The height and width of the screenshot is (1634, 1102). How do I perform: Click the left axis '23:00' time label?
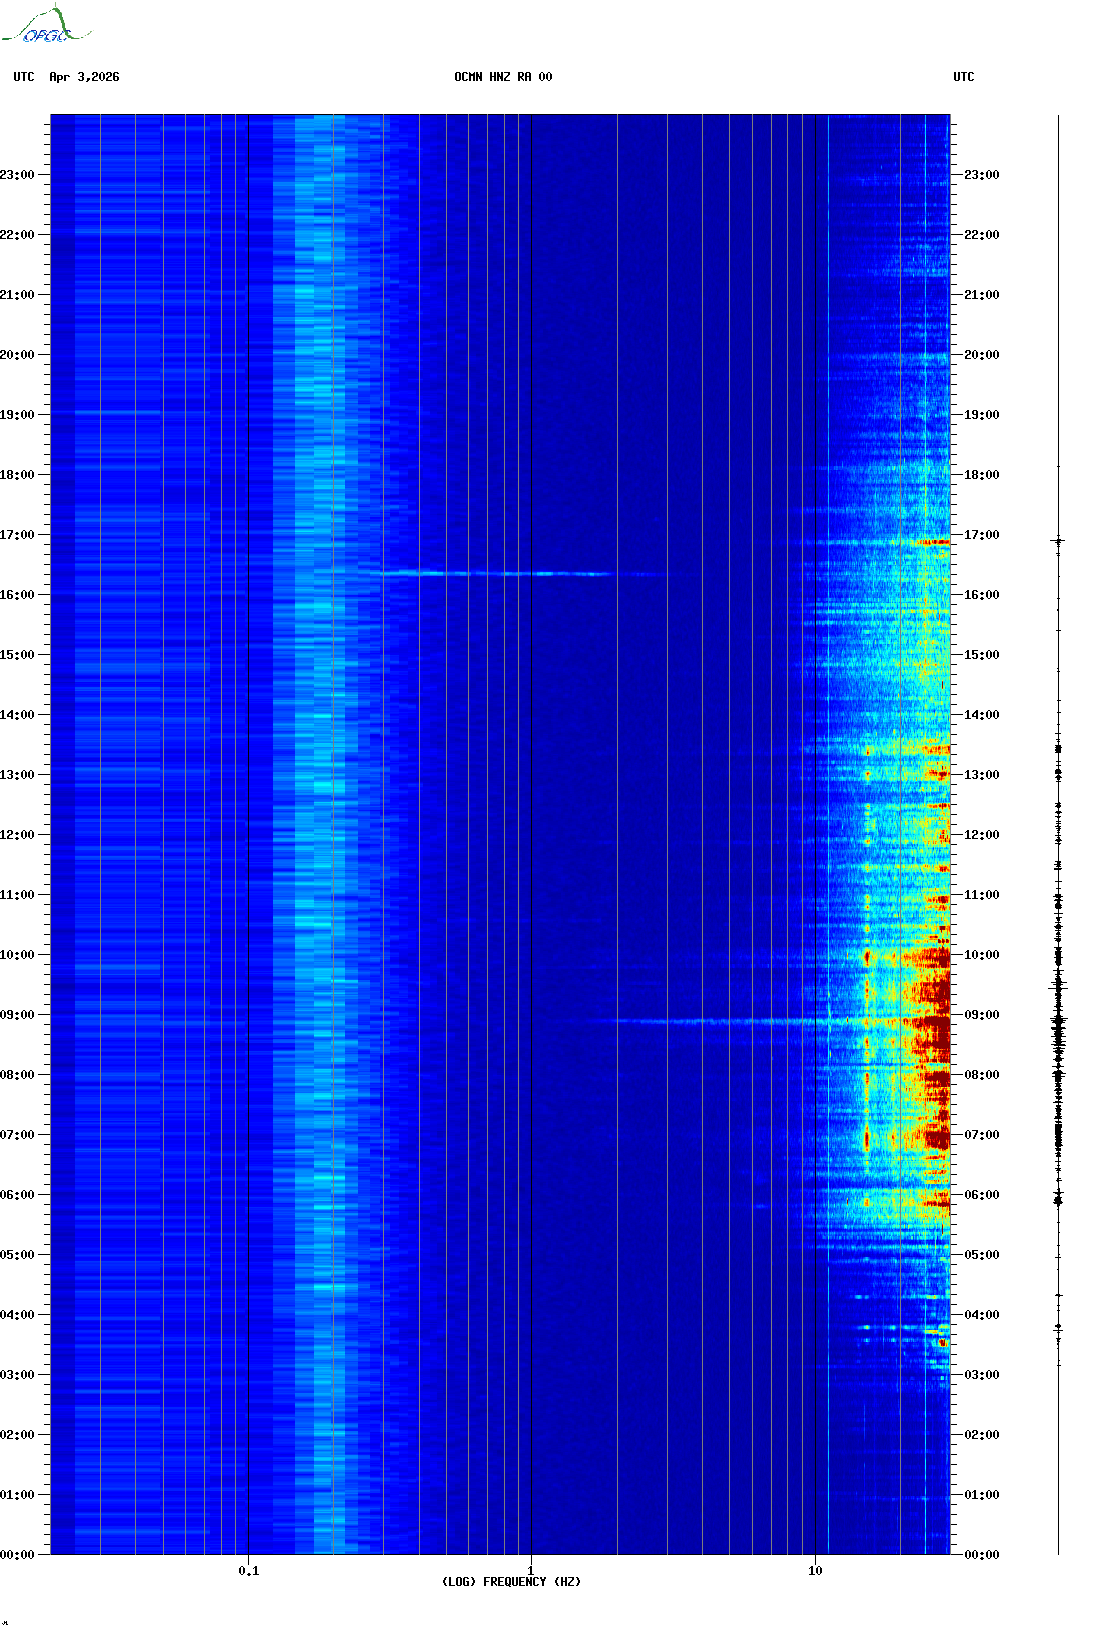(17, 175)
